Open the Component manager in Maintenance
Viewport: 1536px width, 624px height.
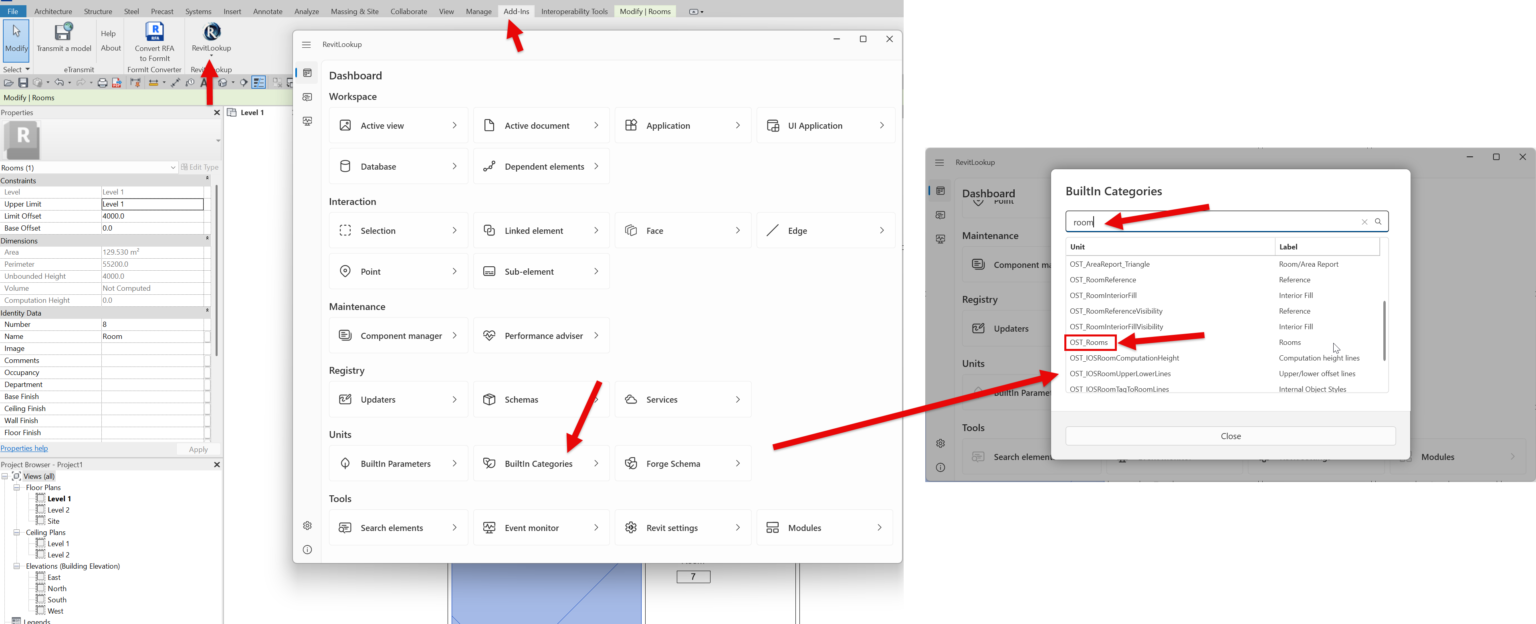coord(398,335)
